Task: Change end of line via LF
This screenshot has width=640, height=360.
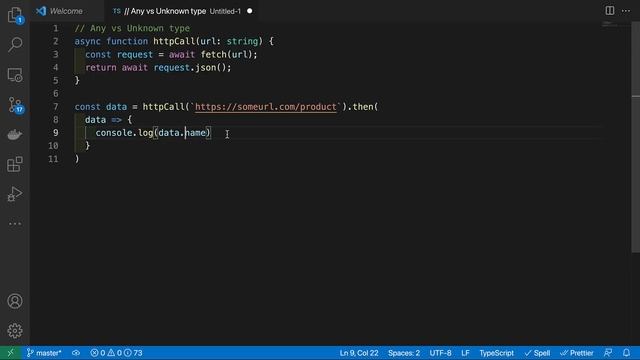Action: tap(465, 353)
